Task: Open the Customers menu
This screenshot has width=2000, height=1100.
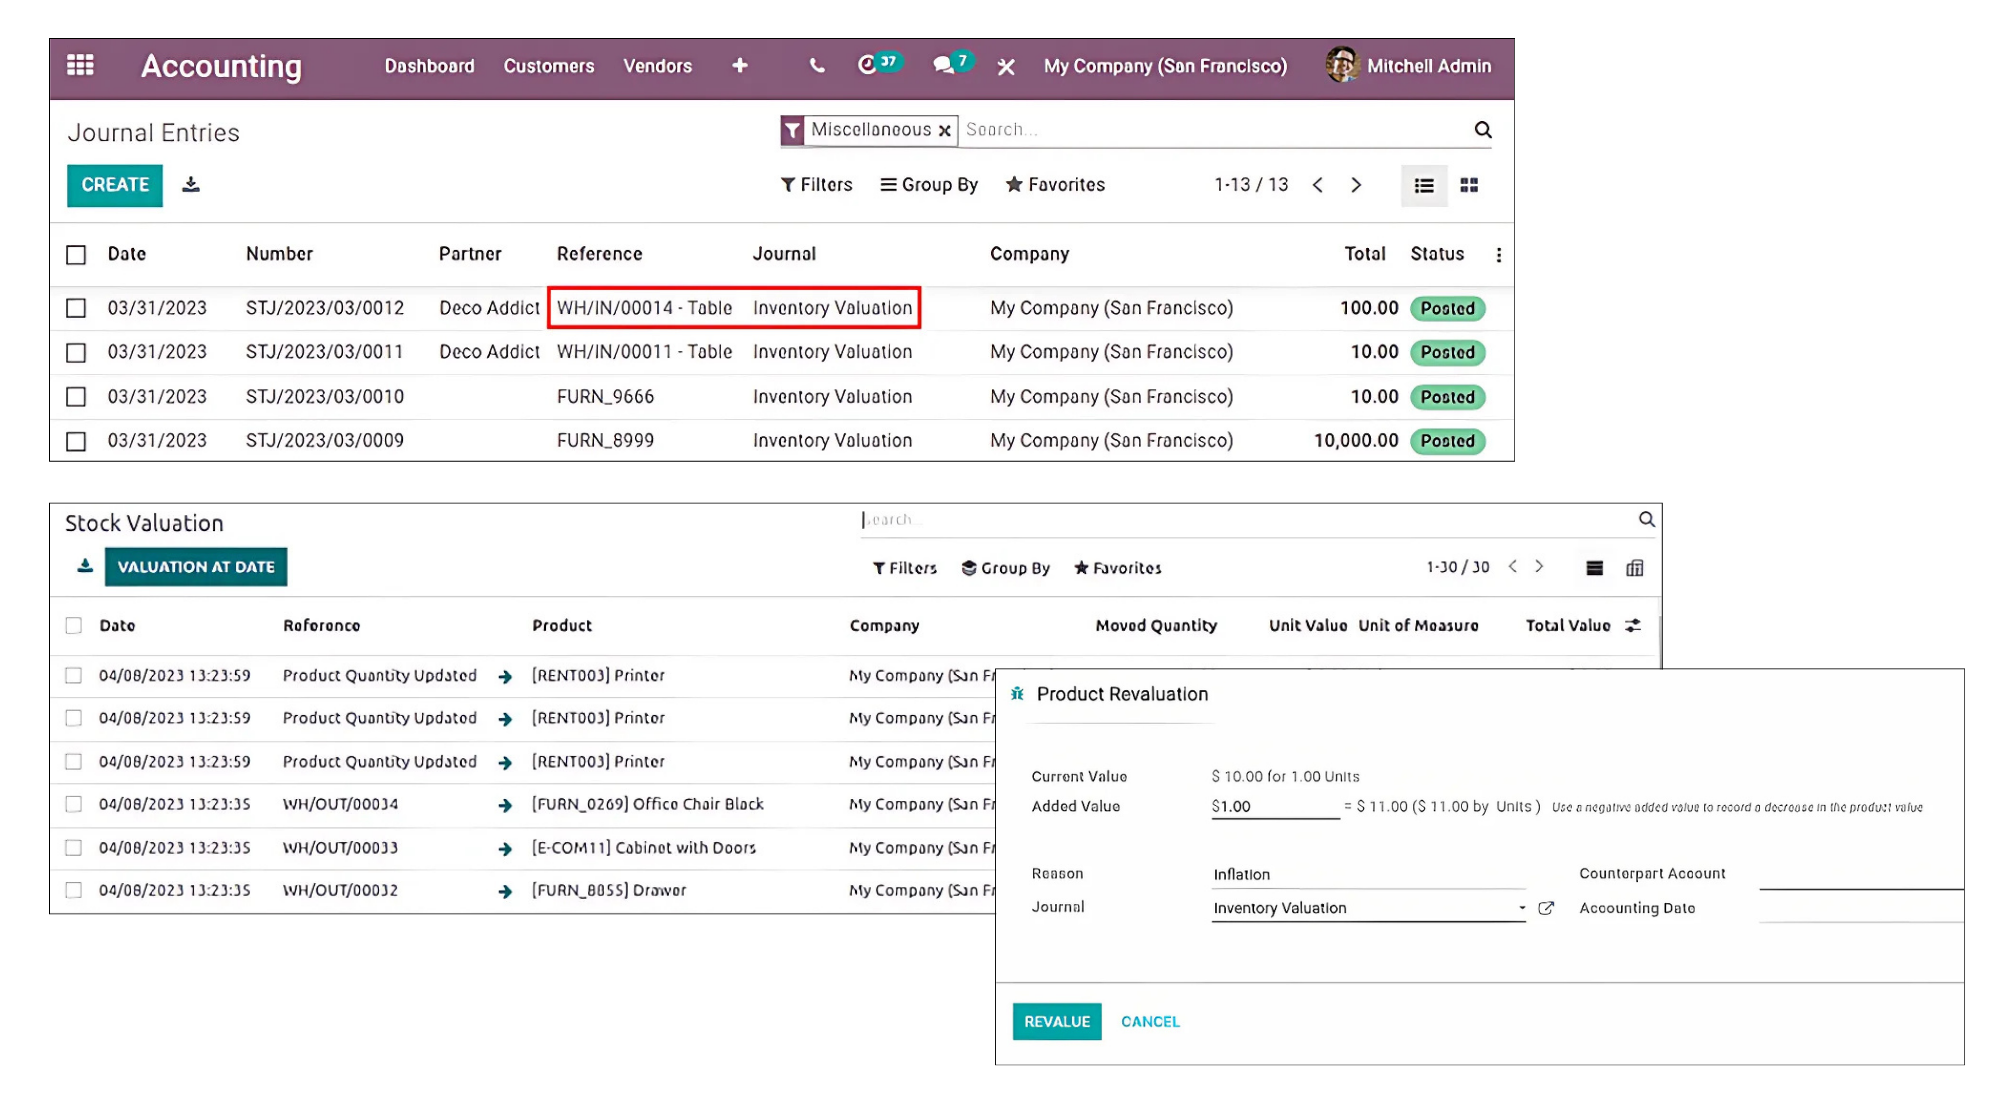Action: pos(548,66)
